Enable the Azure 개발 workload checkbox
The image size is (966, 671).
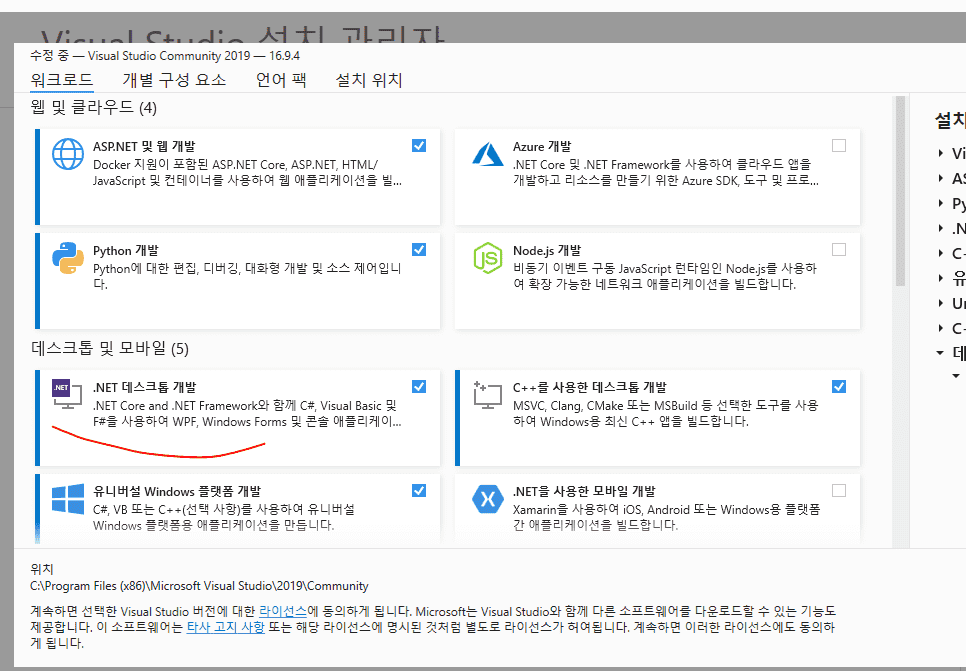pos(839,145)
